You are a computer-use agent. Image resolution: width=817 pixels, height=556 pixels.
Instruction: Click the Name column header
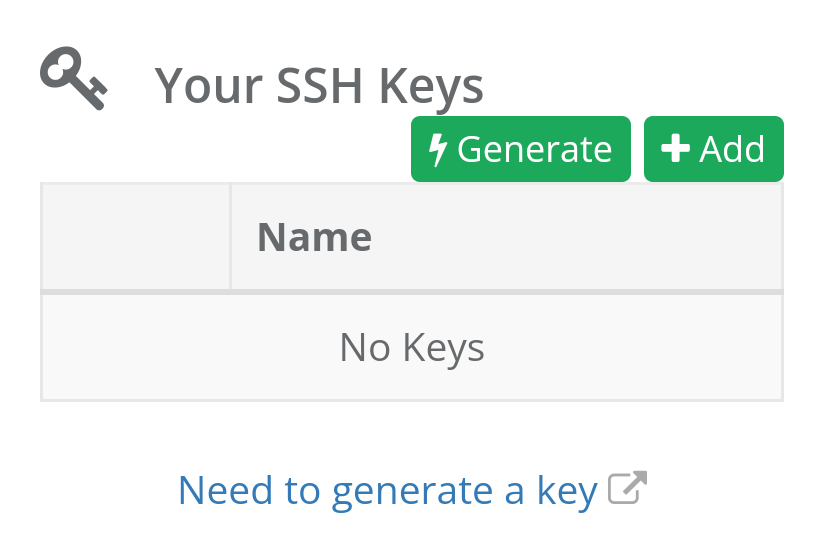pos(314,237)
